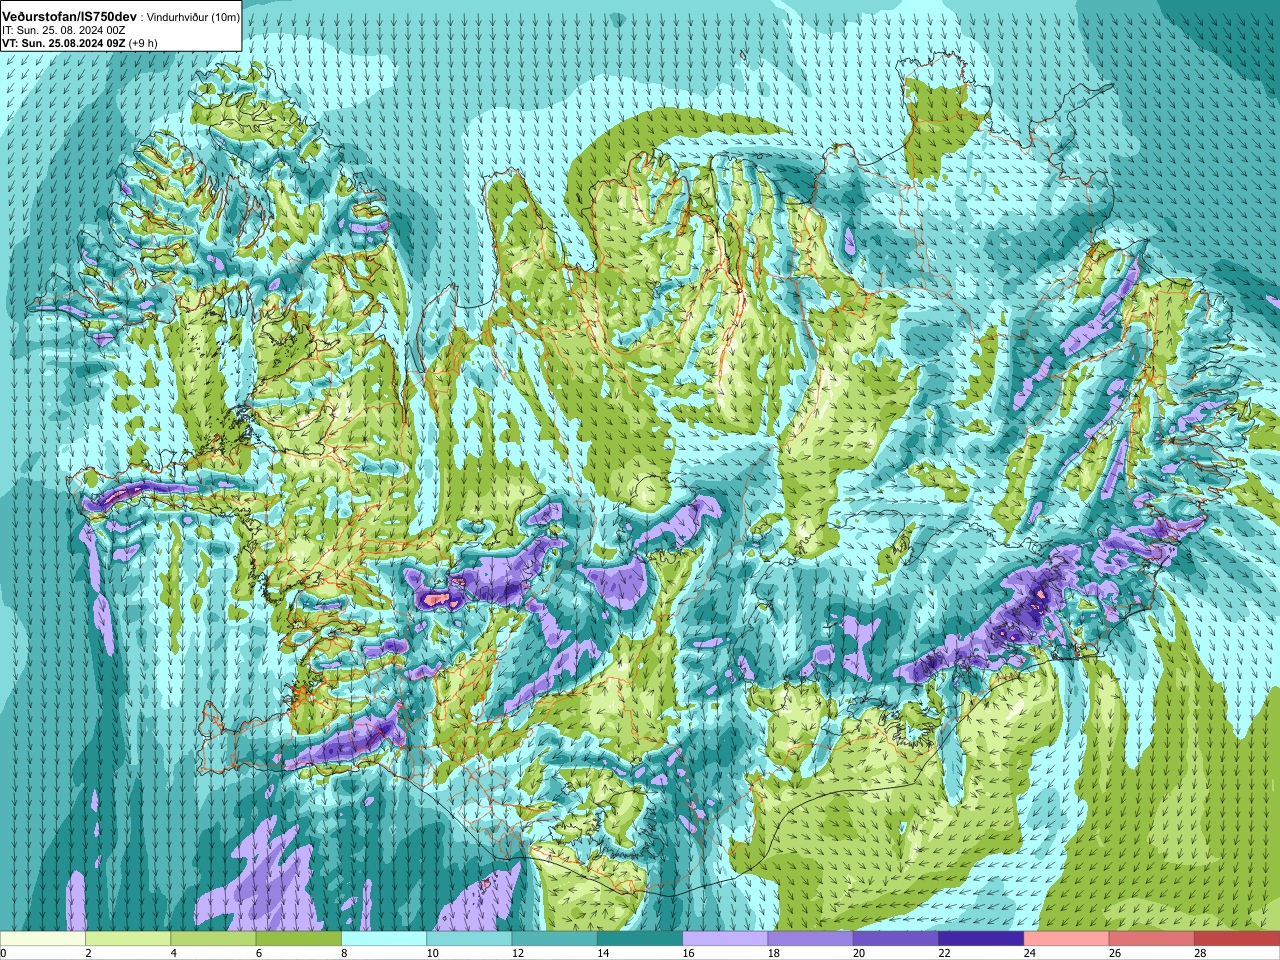Click the 16–18 lavender legend swatch
1280x960 pixels.
tap(725, 939)
